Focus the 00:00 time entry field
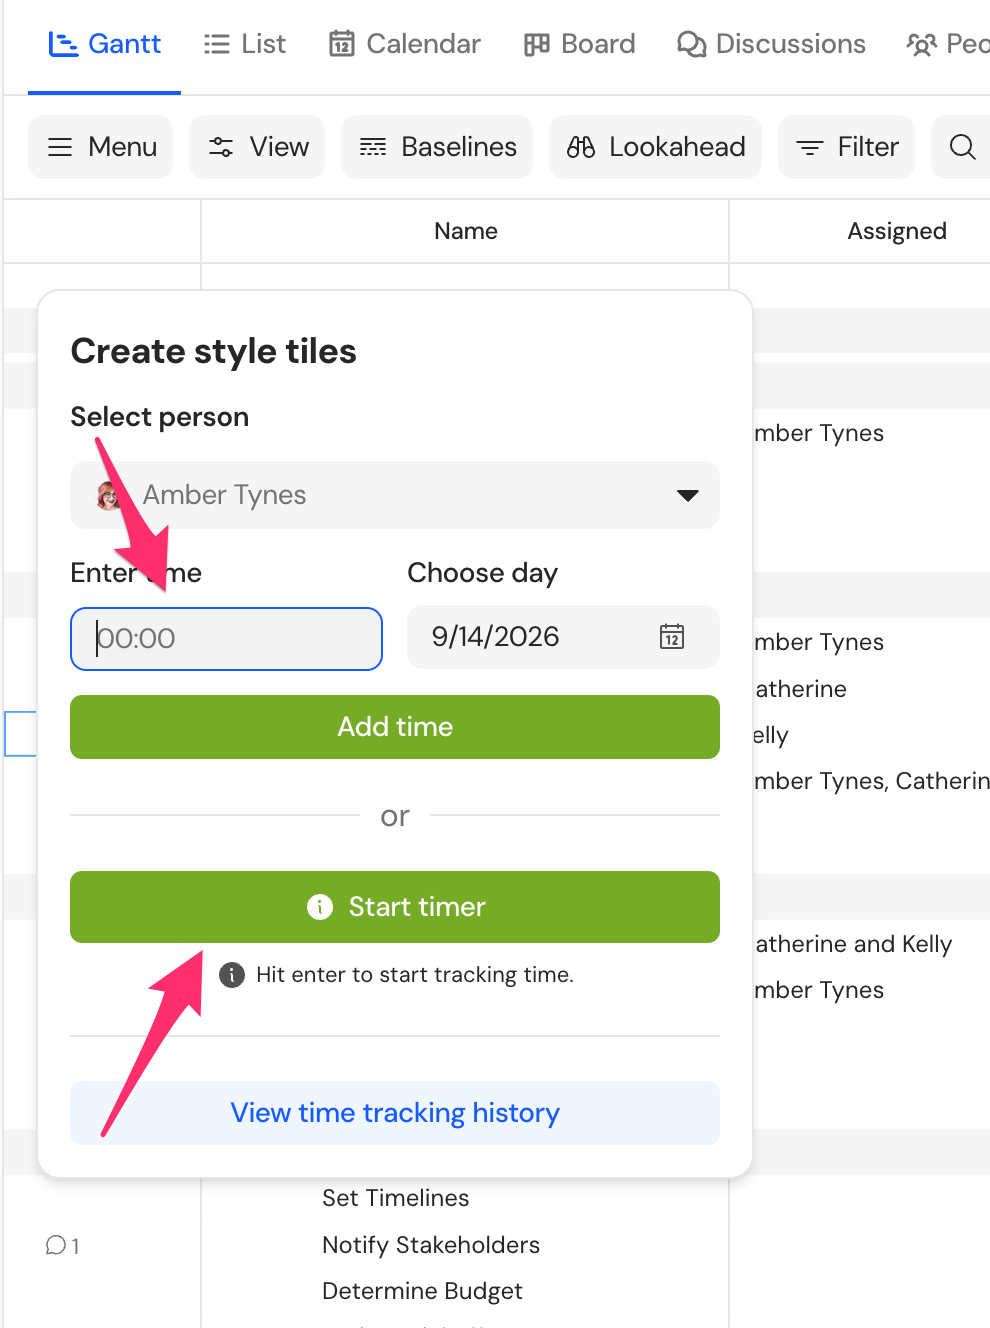Viewport: 990px width, 1328px height. 226,639
